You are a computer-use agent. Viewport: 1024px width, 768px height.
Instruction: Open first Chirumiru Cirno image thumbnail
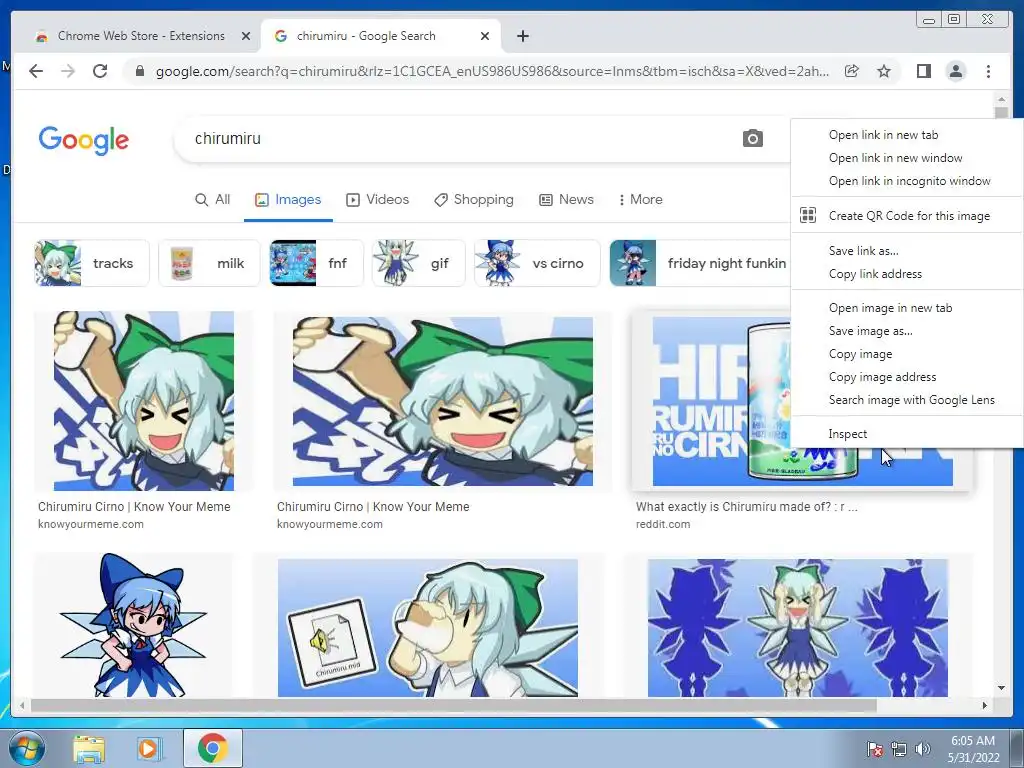coord(144,401)
